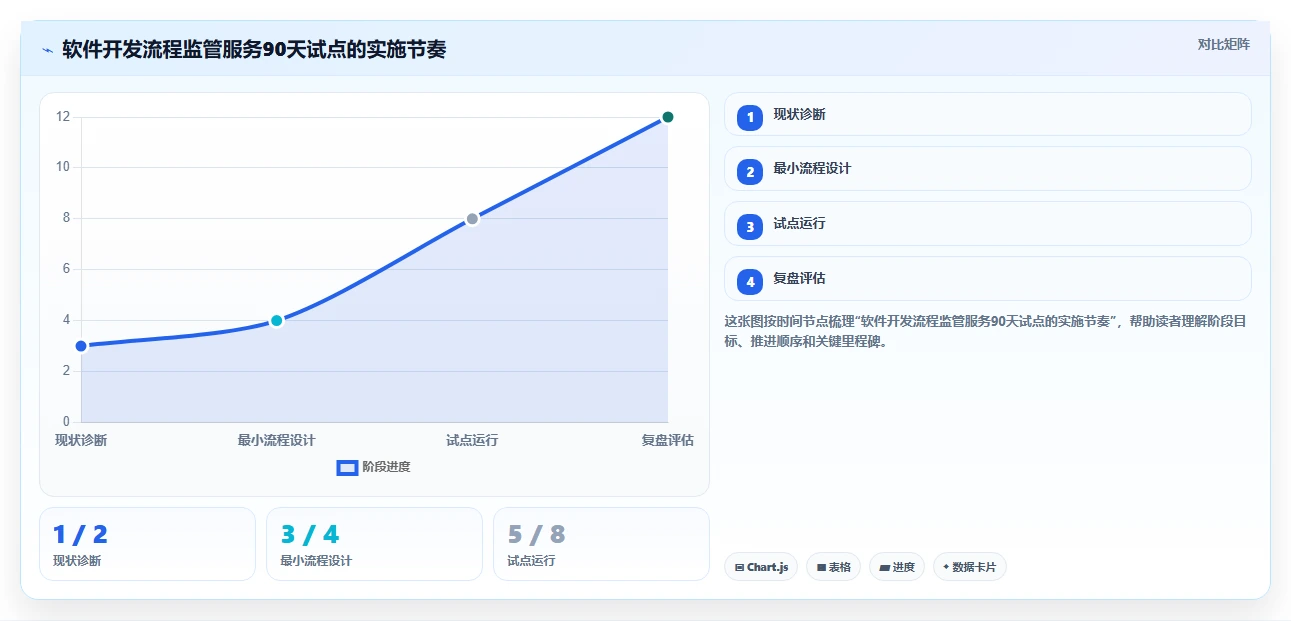This screenshot has height=621, width=1291.
Task: Select step 1 现状诊断 in the list
Action: tap(987, 114)
